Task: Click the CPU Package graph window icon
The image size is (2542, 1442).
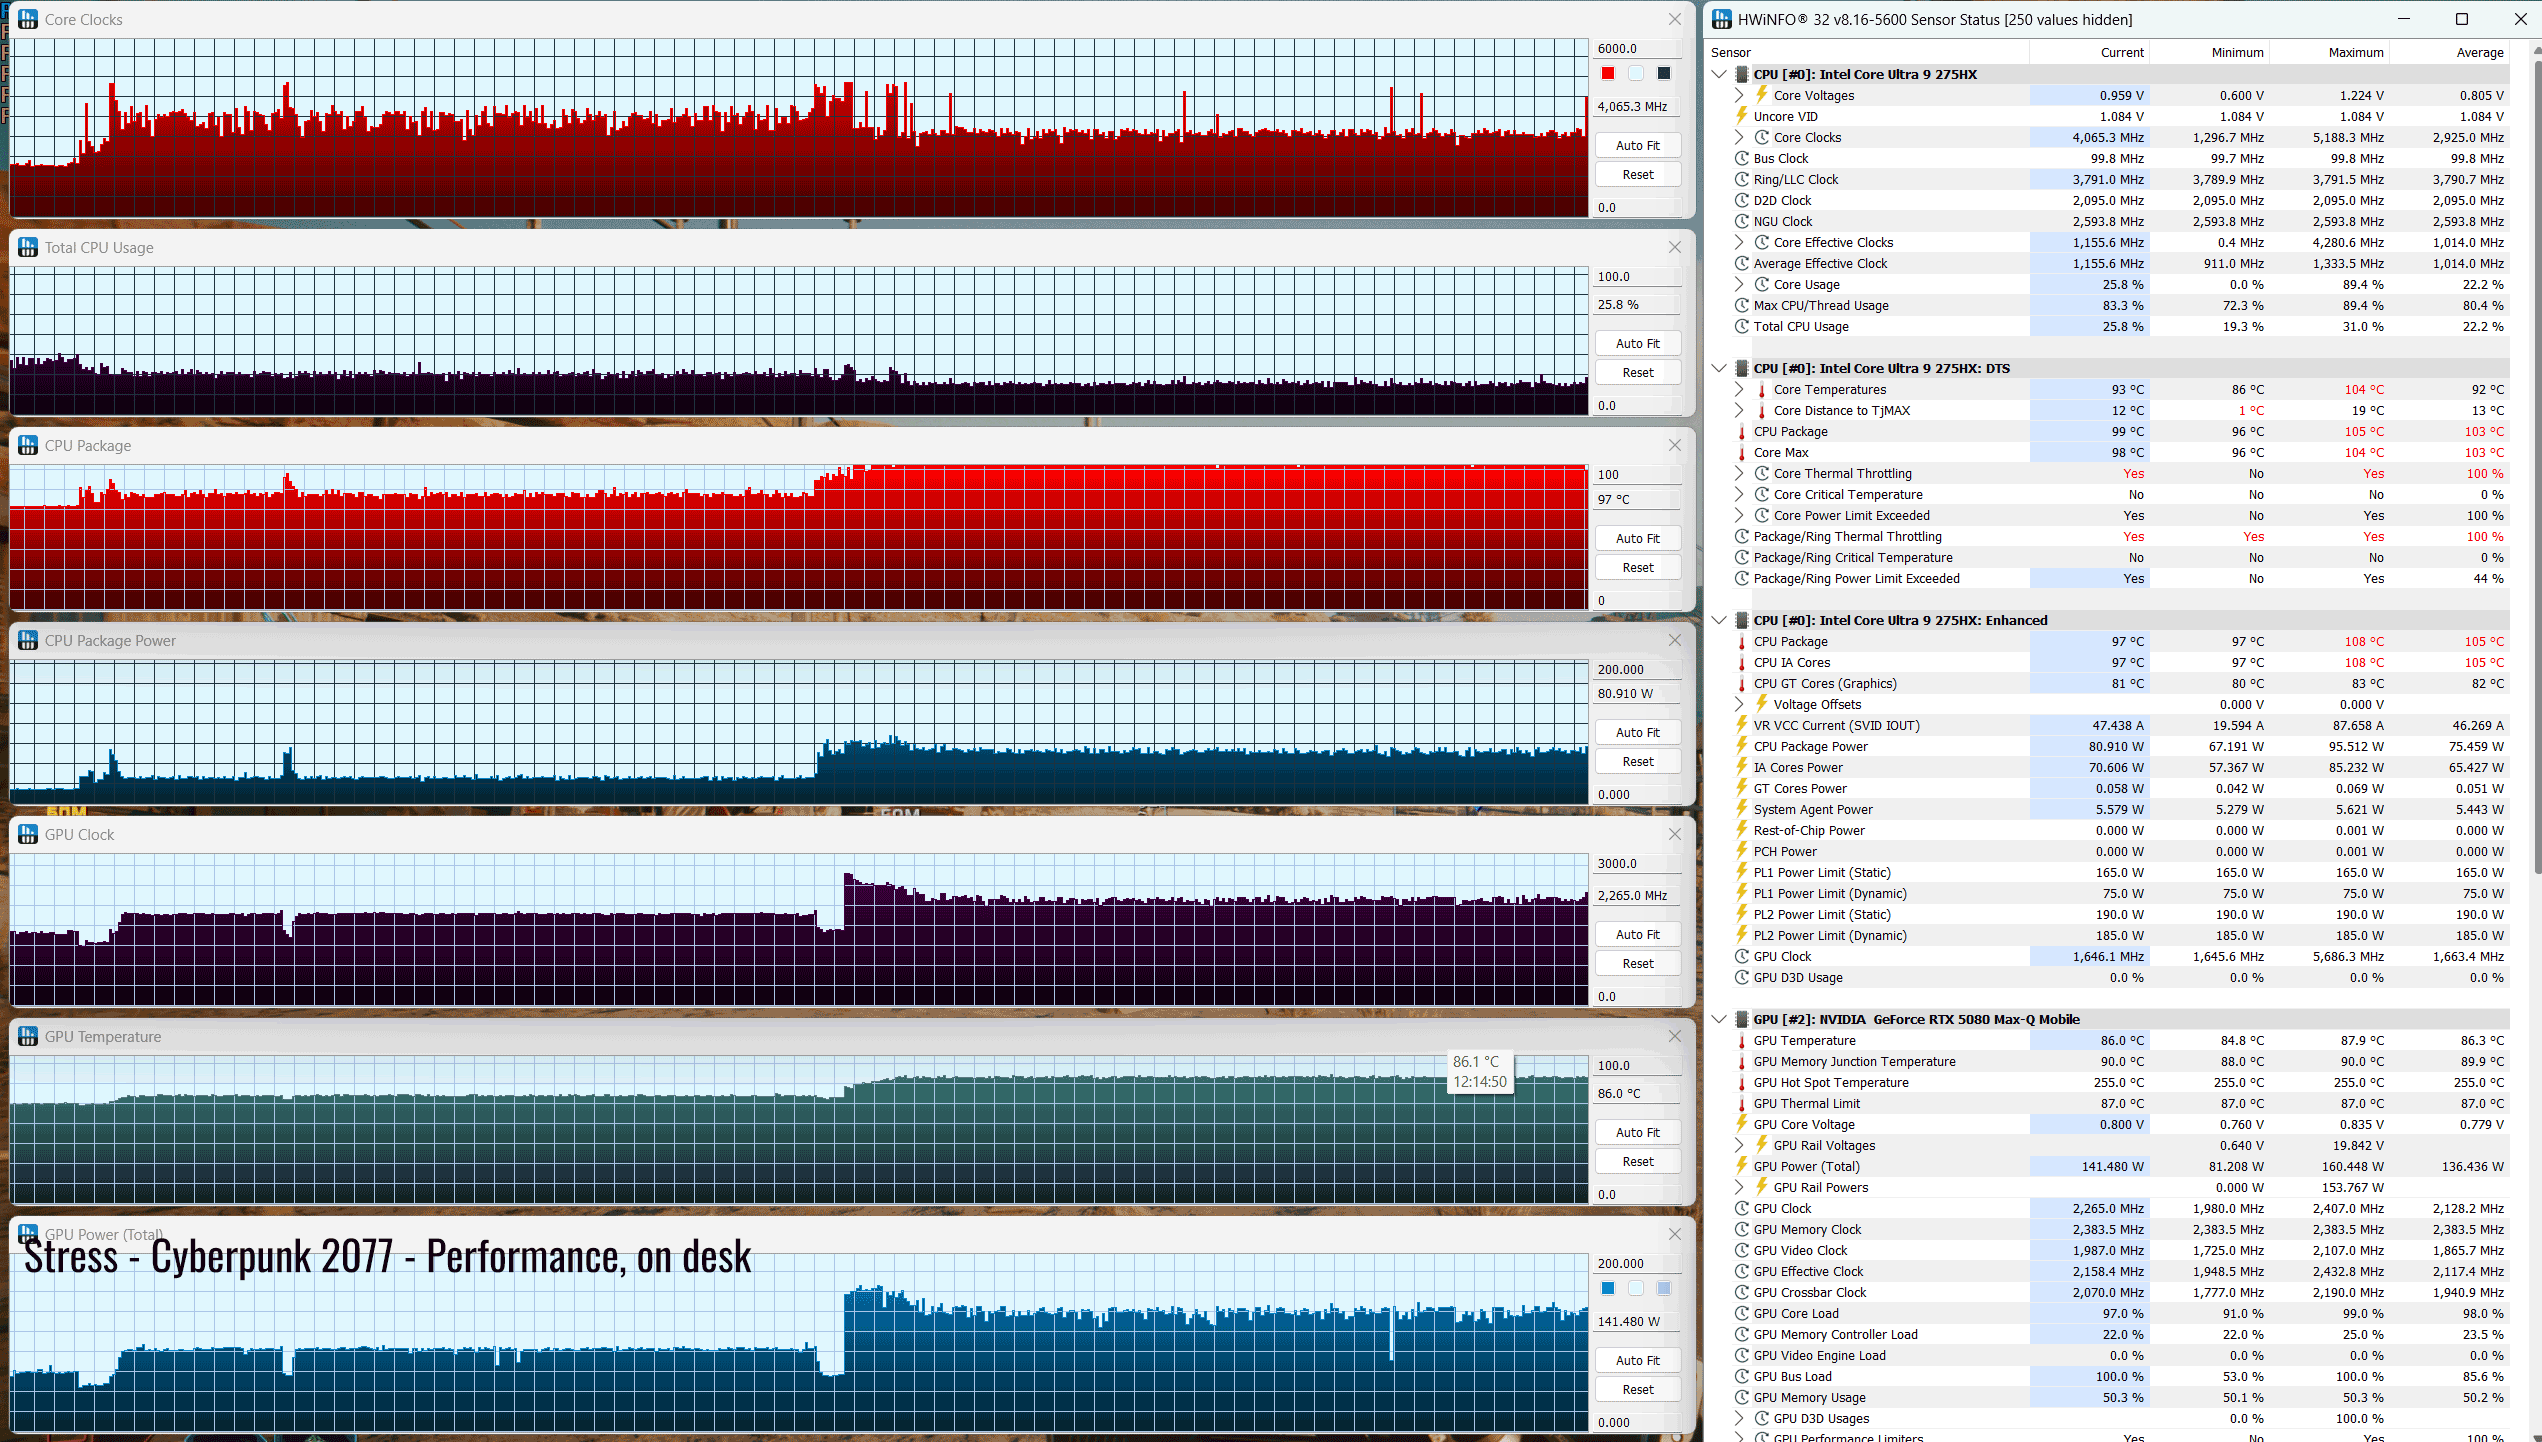Action: coord(27,445)
